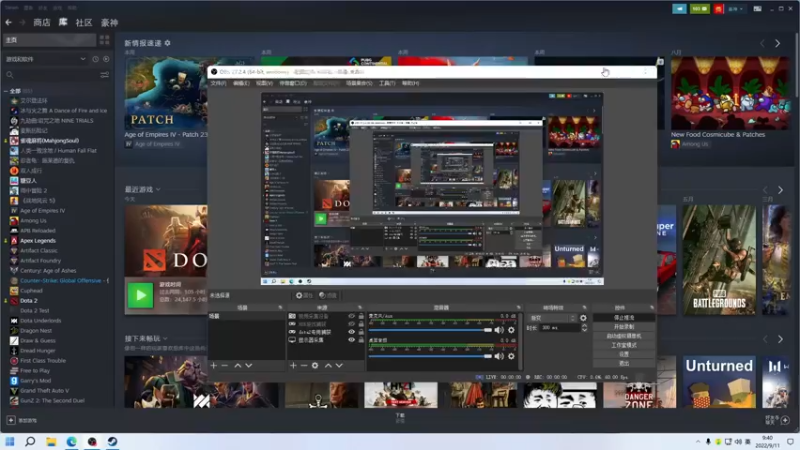800x450 pixels.
Task: Click the recent activity clock icon in the Steam sidebar
Action: (x=95, y=59)
